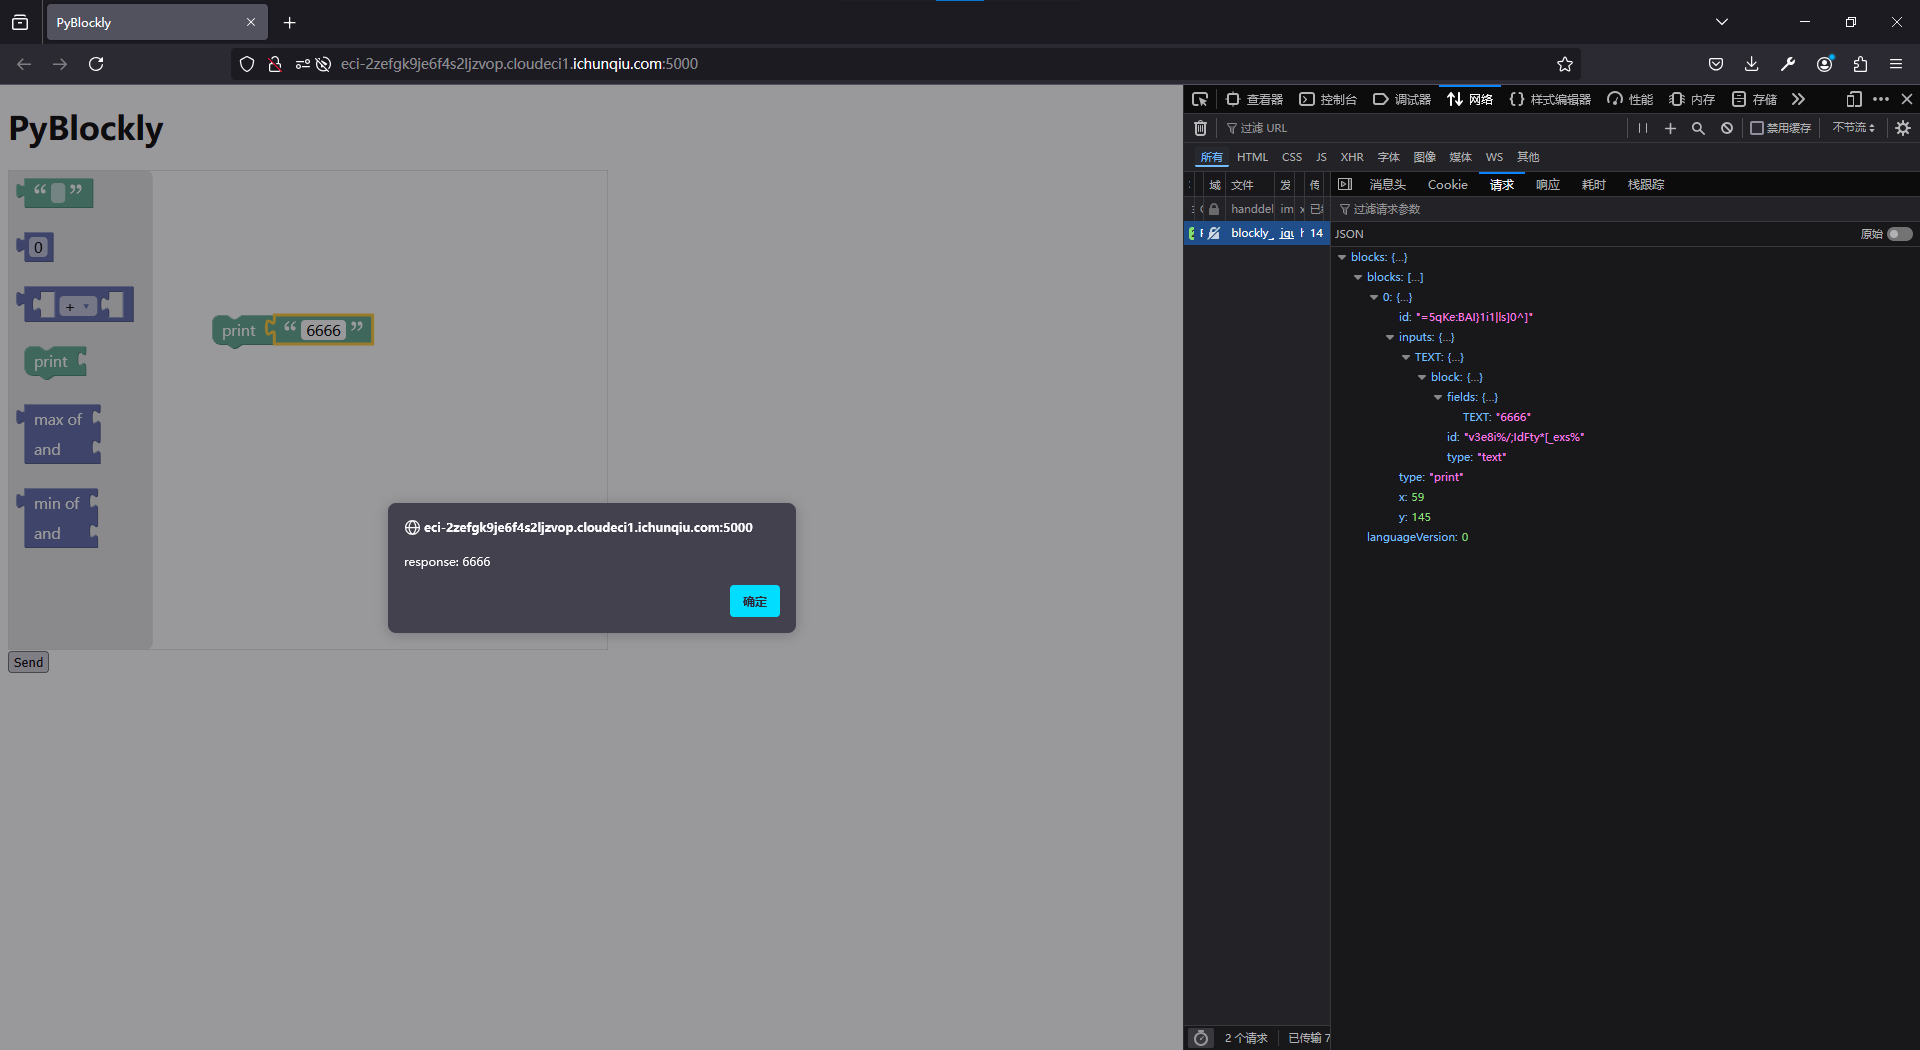
Task: Confirm the alert with 确定 button
Action: pyautogui.click(x=754, y=601)
